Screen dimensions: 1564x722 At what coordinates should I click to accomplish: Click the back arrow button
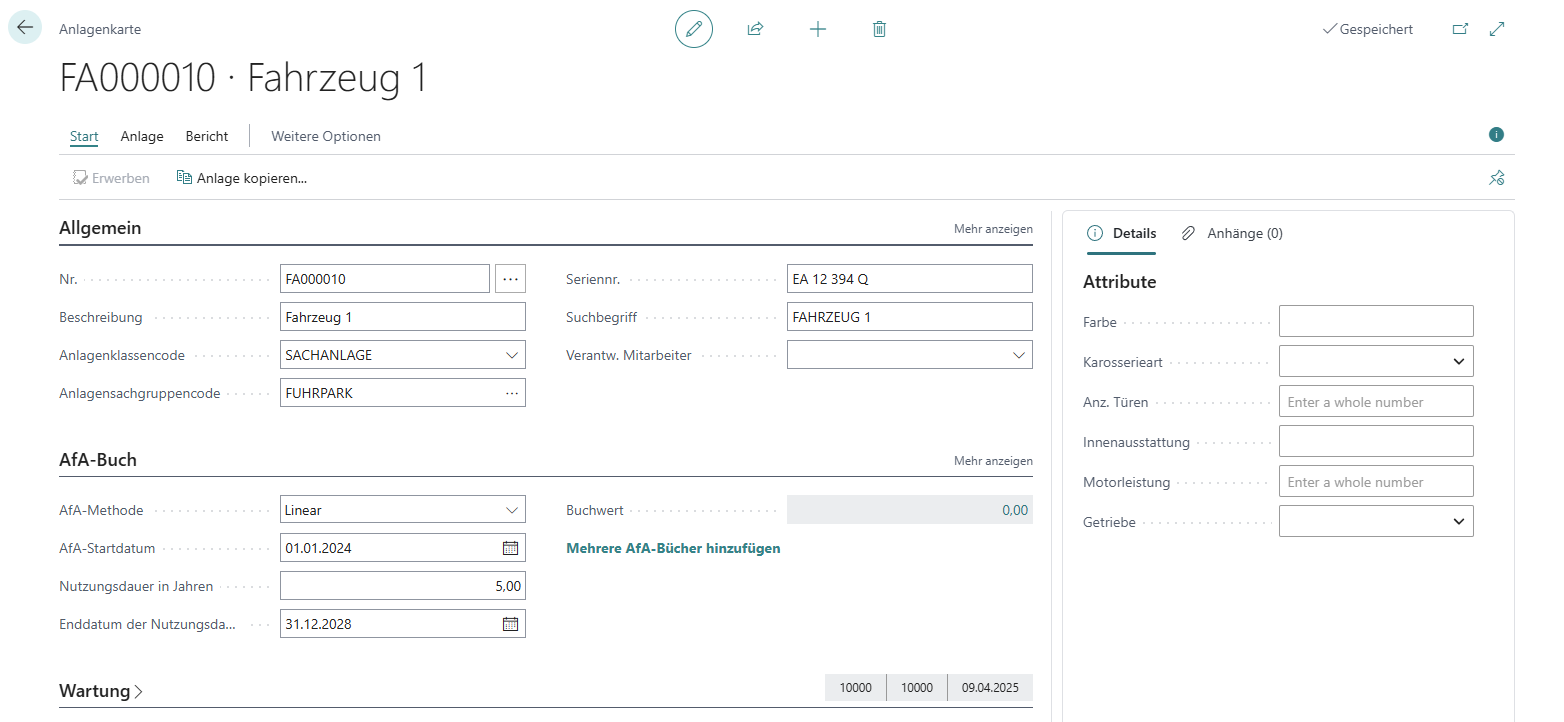point(25,28)
